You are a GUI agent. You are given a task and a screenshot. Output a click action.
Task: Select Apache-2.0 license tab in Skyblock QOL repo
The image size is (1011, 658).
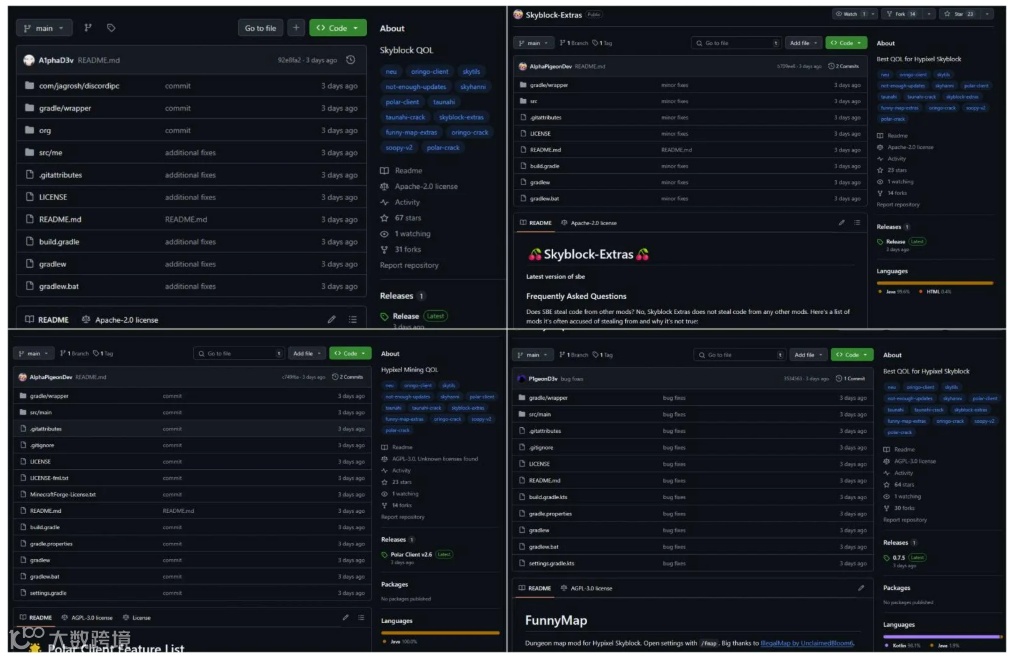(120, 320)
